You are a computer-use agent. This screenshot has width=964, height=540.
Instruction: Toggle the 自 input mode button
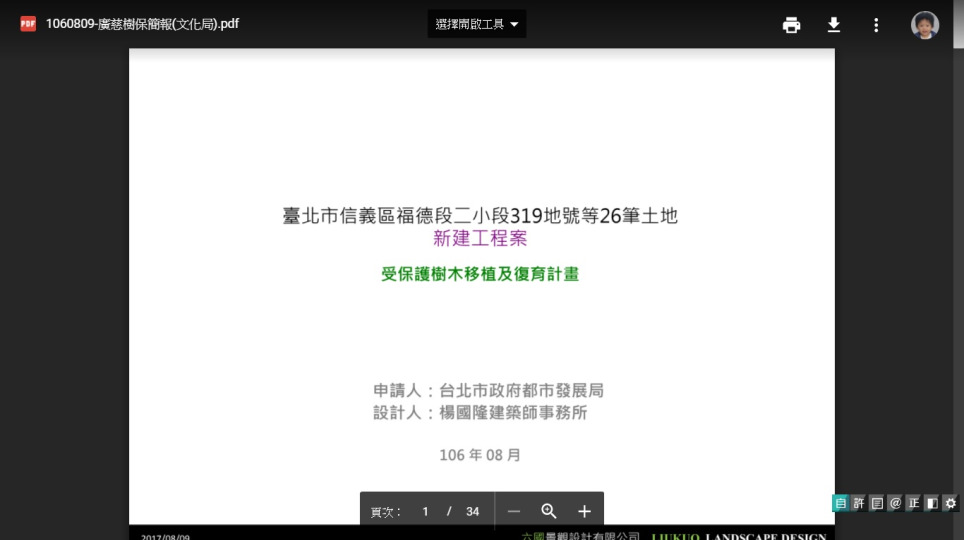pos(840,503)
